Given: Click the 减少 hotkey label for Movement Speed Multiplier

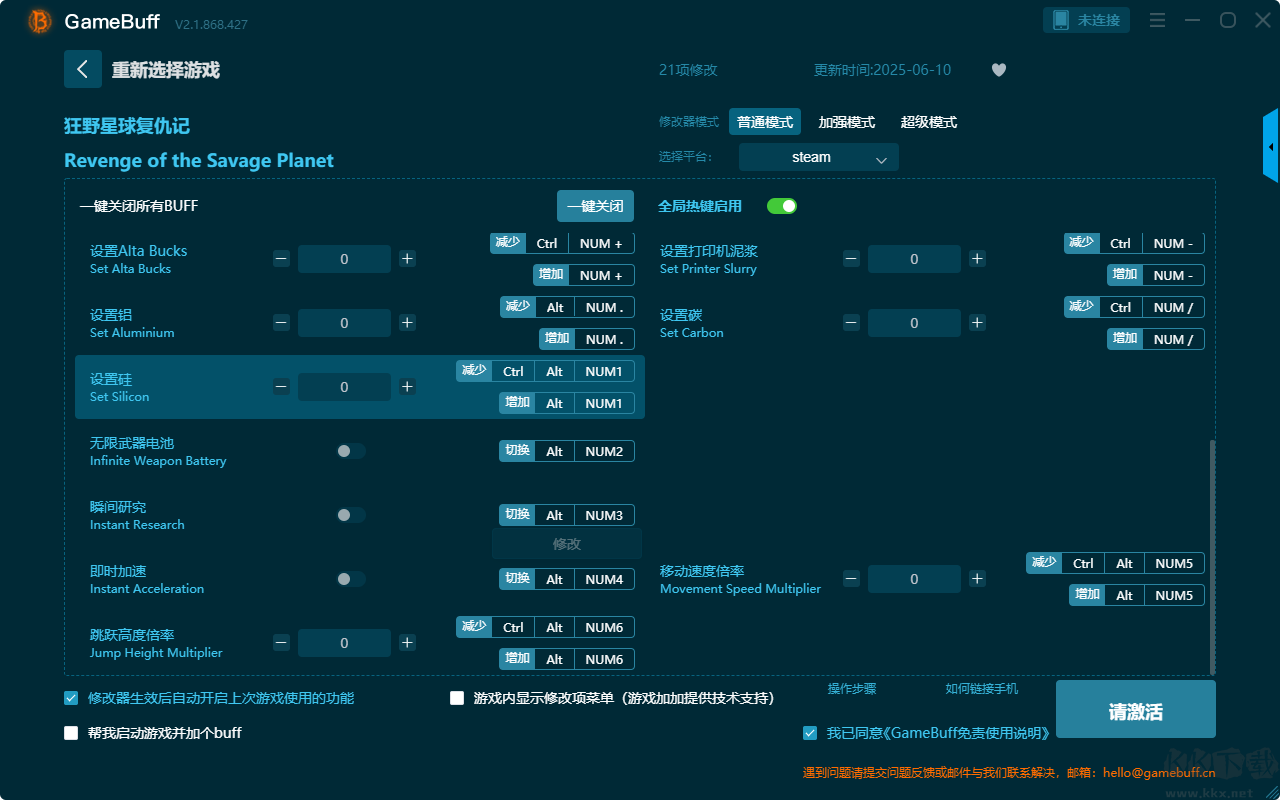Looking at the screenshot, I should coord(1044,563).
